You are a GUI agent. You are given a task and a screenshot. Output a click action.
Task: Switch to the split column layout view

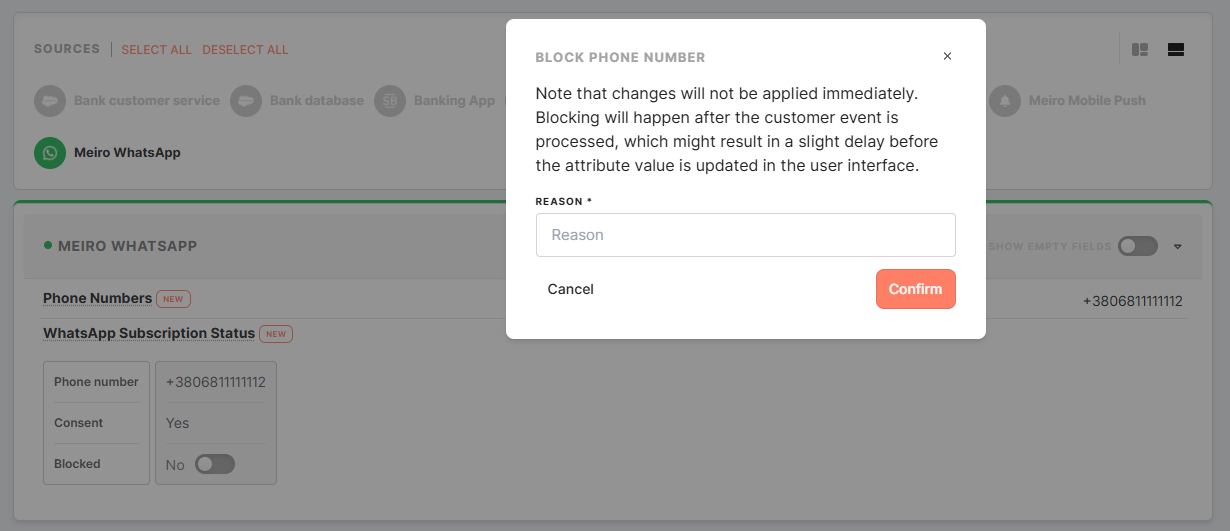(x=1139, y=50)
